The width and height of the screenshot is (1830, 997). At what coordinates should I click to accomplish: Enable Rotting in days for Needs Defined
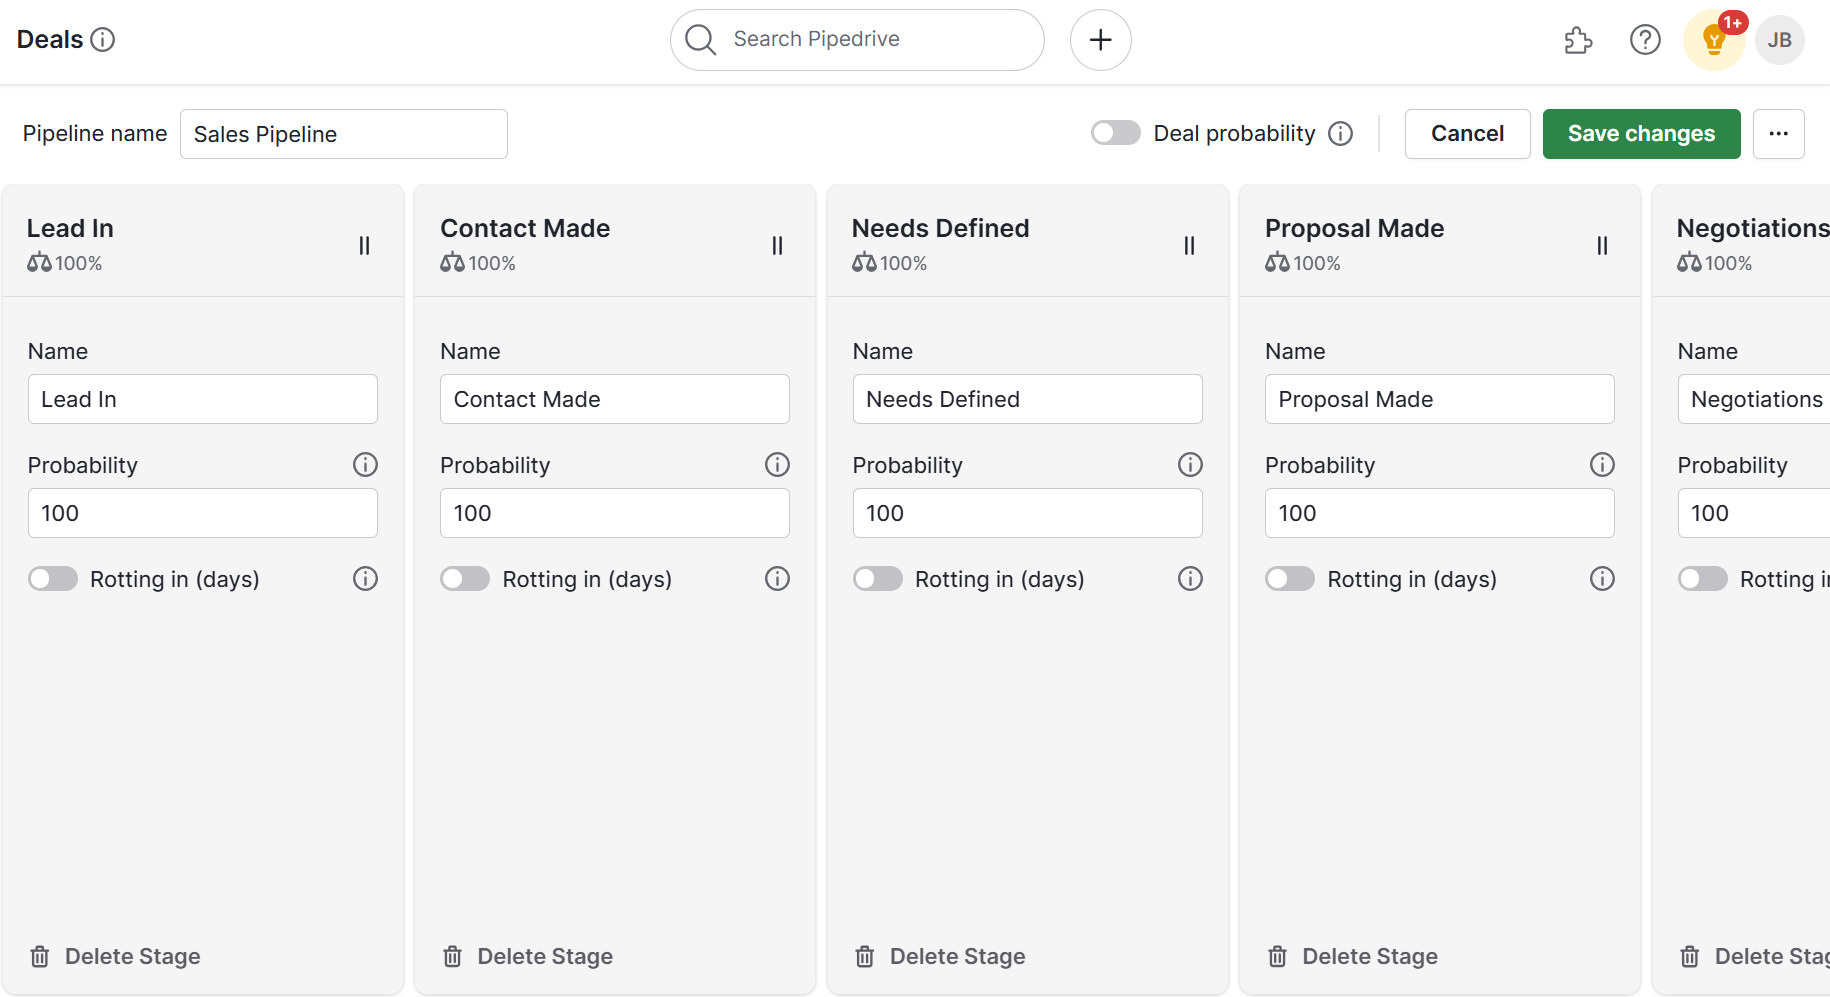click(x=878, y=578)
